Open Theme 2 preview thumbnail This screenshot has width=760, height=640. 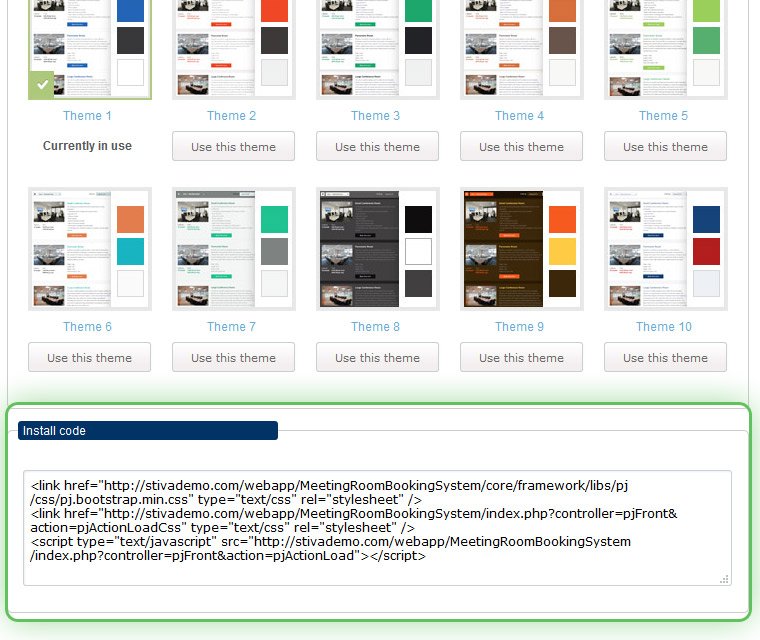pos(234,49)
